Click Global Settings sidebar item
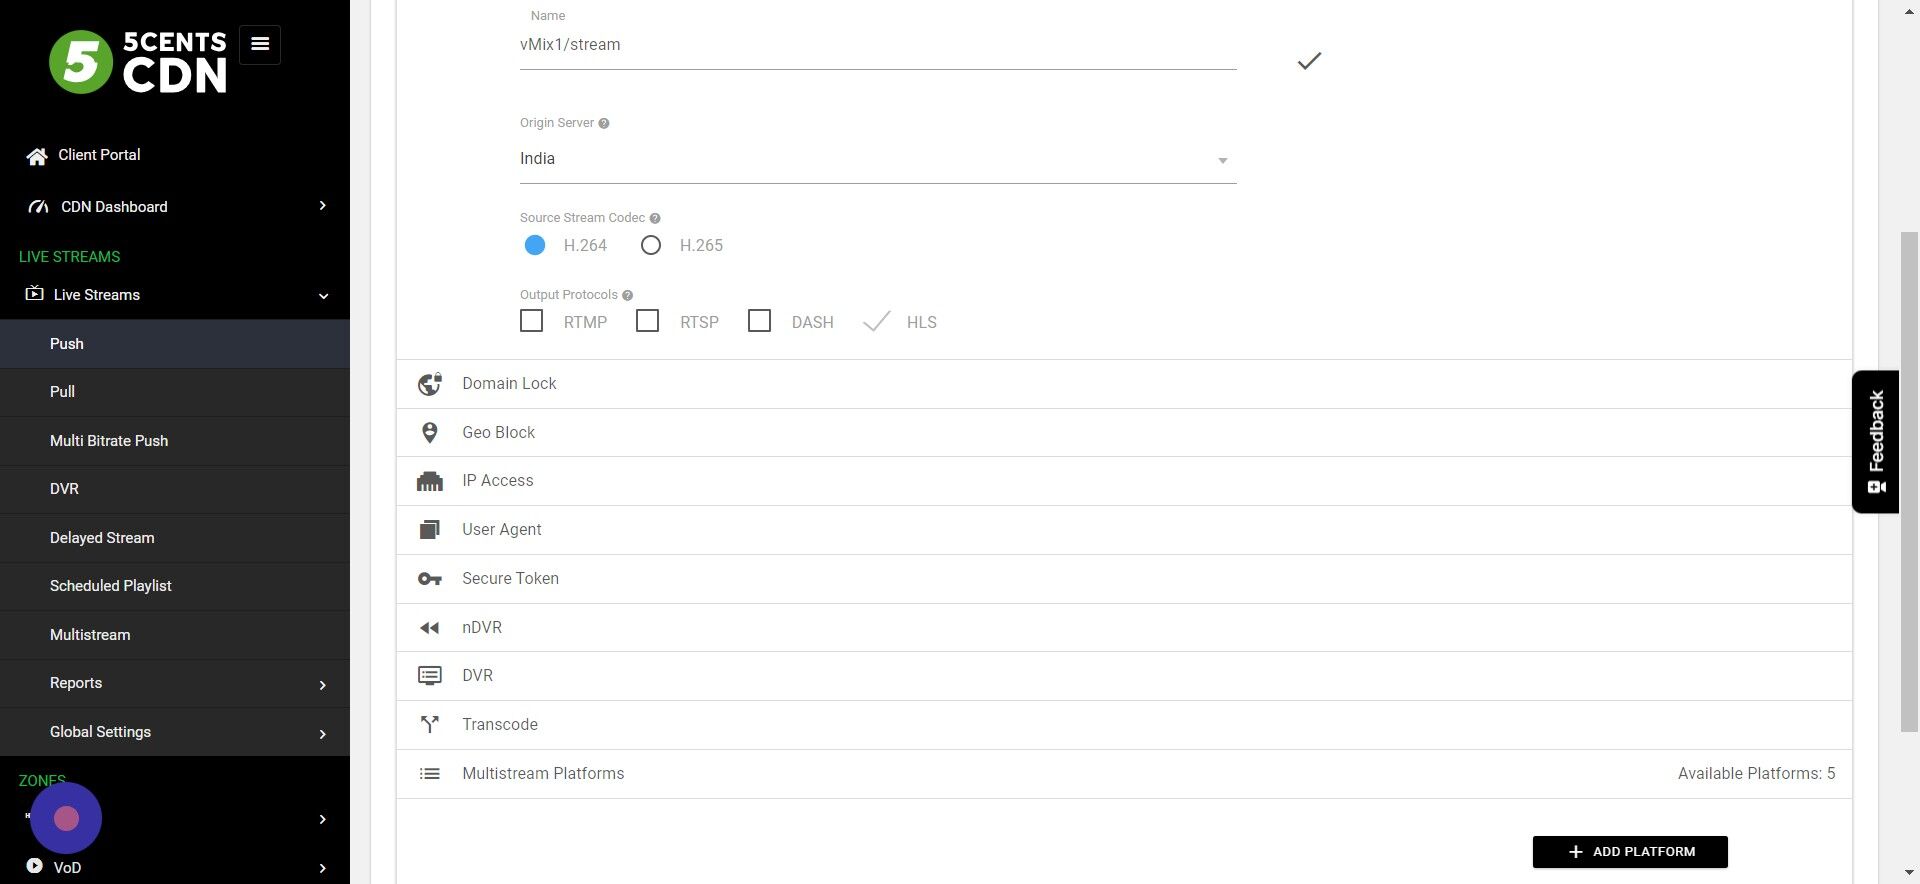The image size is (1920, 884). 175,732
